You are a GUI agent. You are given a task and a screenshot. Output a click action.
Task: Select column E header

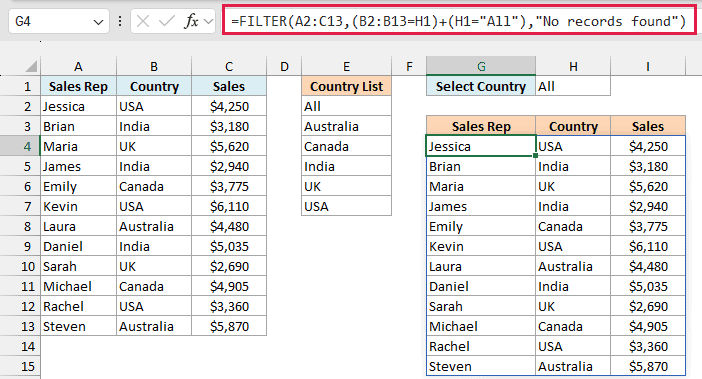point(347,67)
